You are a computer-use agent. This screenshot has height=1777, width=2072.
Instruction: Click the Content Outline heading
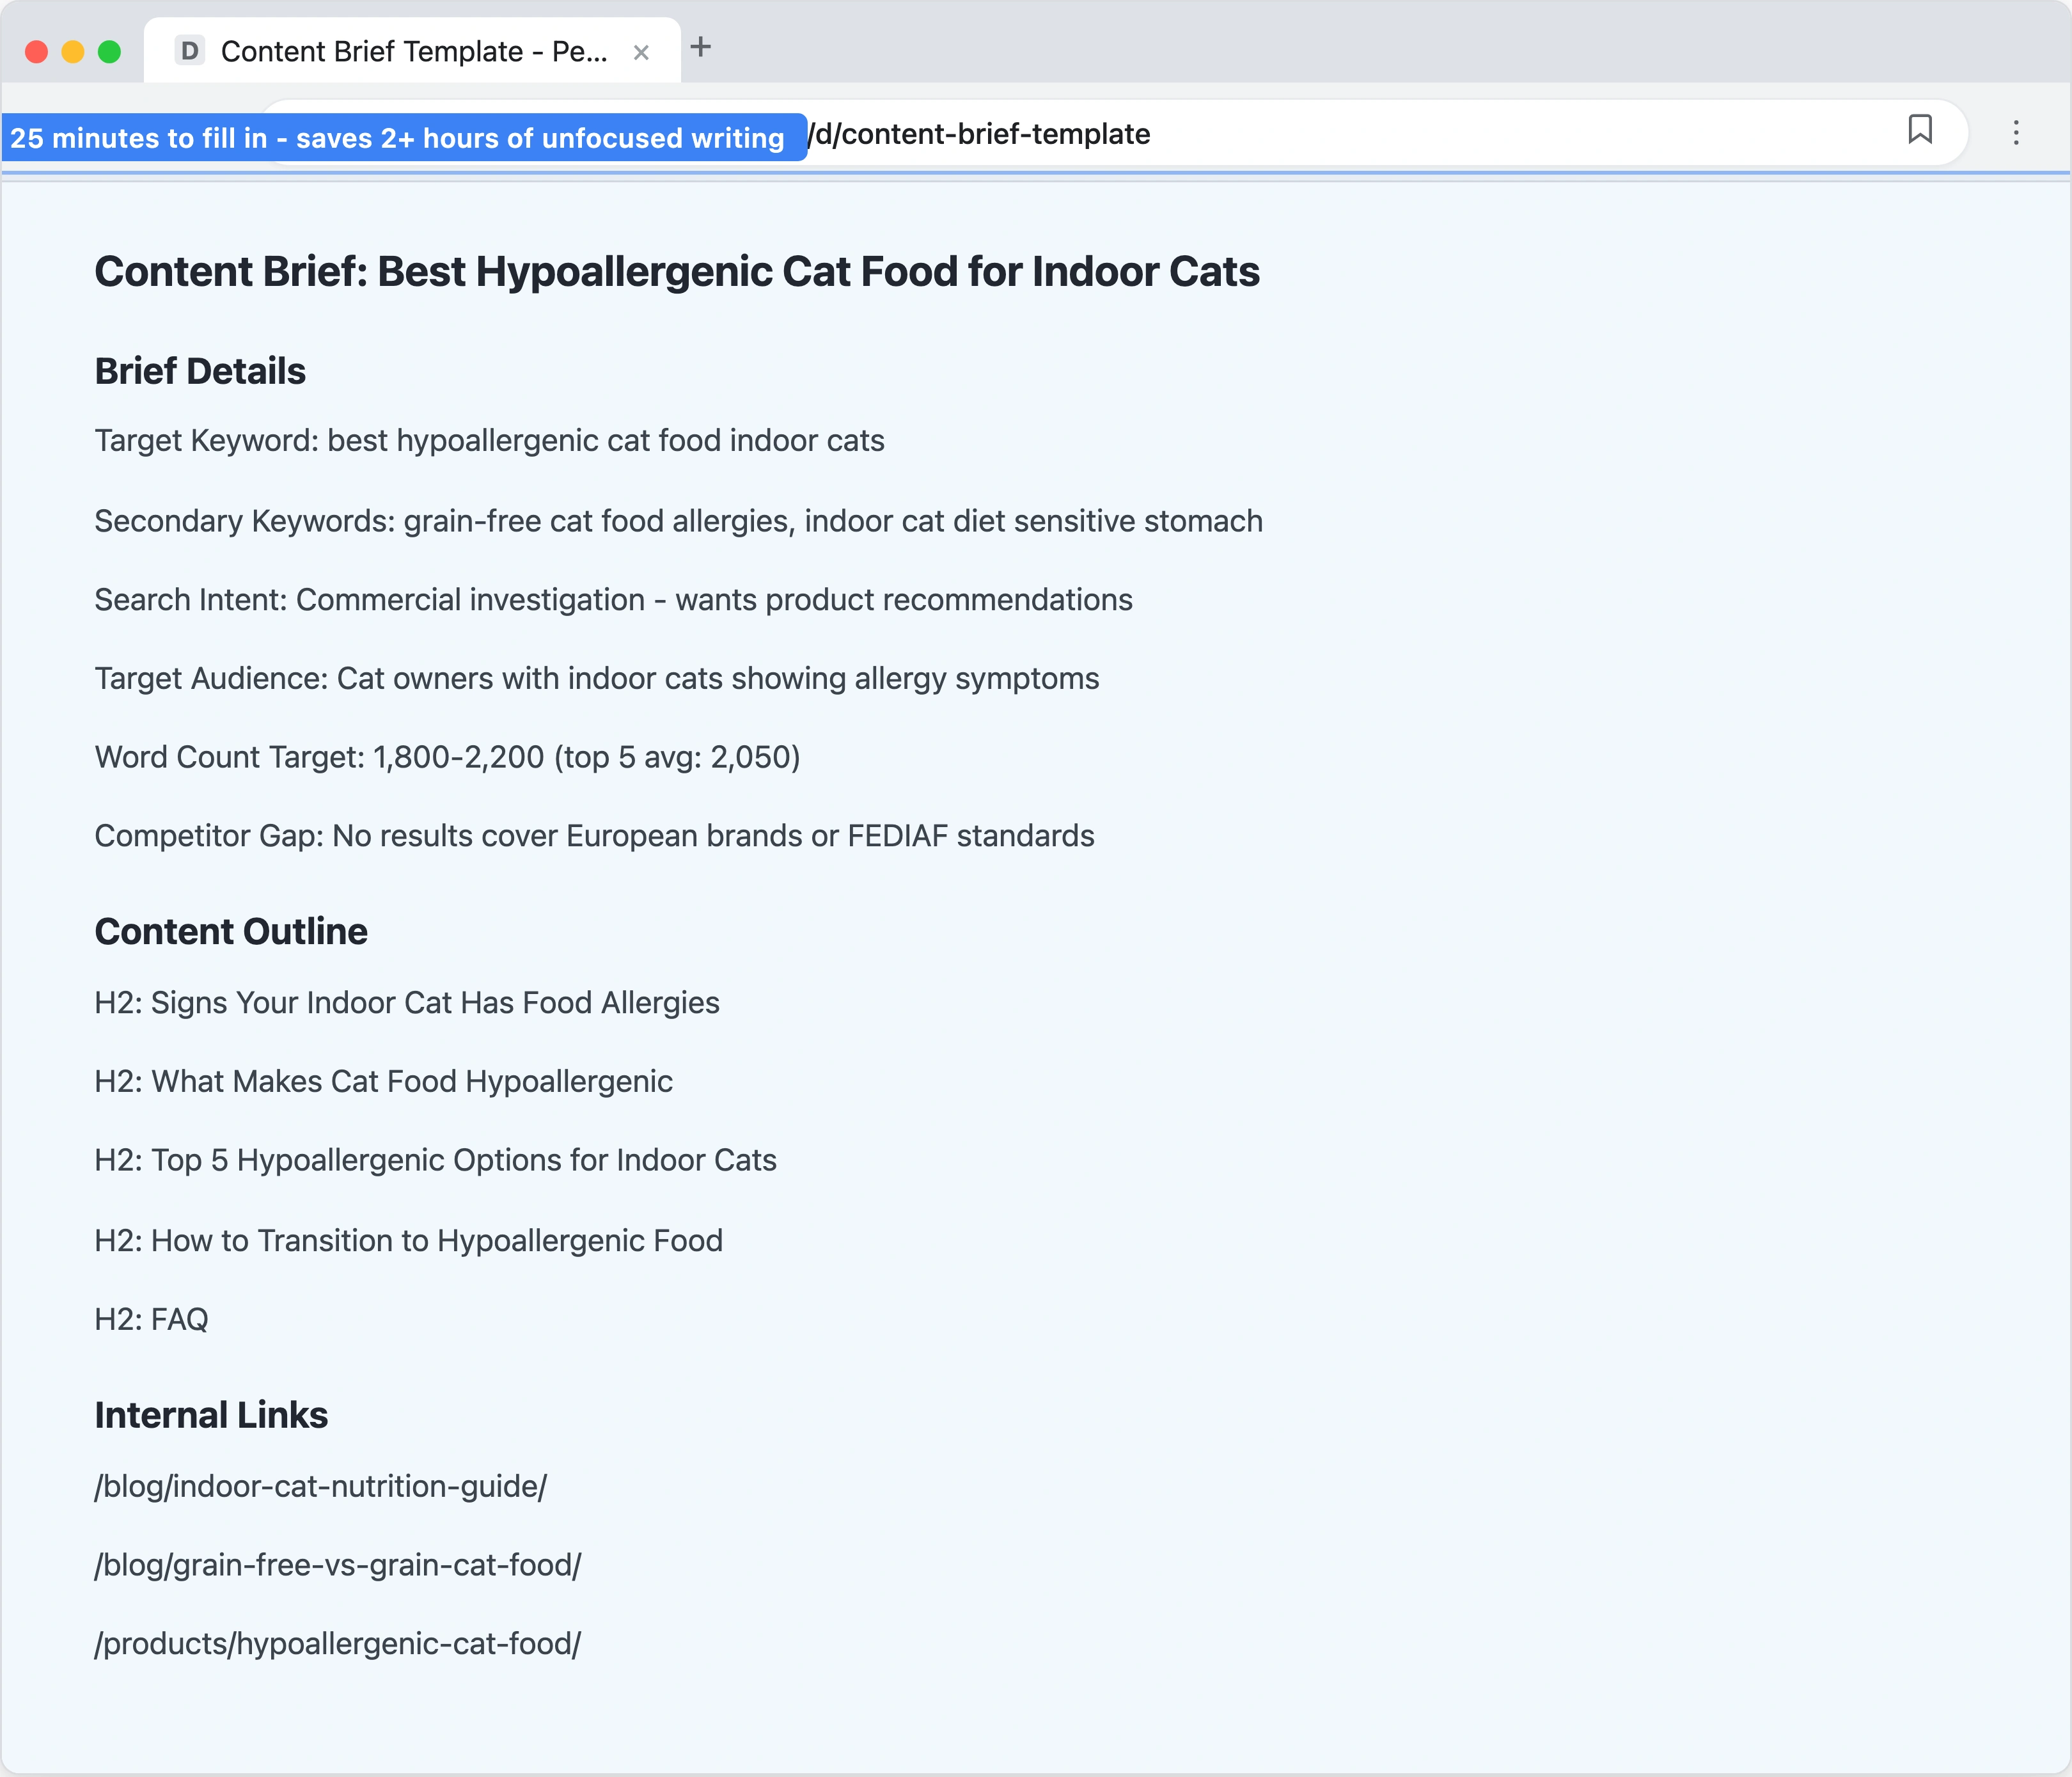(x=231, y=931)
